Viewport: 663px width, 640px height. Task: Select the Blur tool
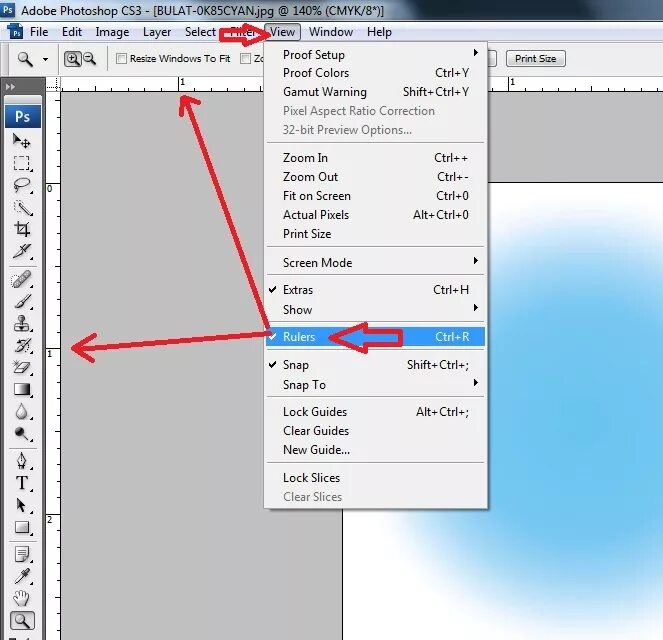click(22, 411)
